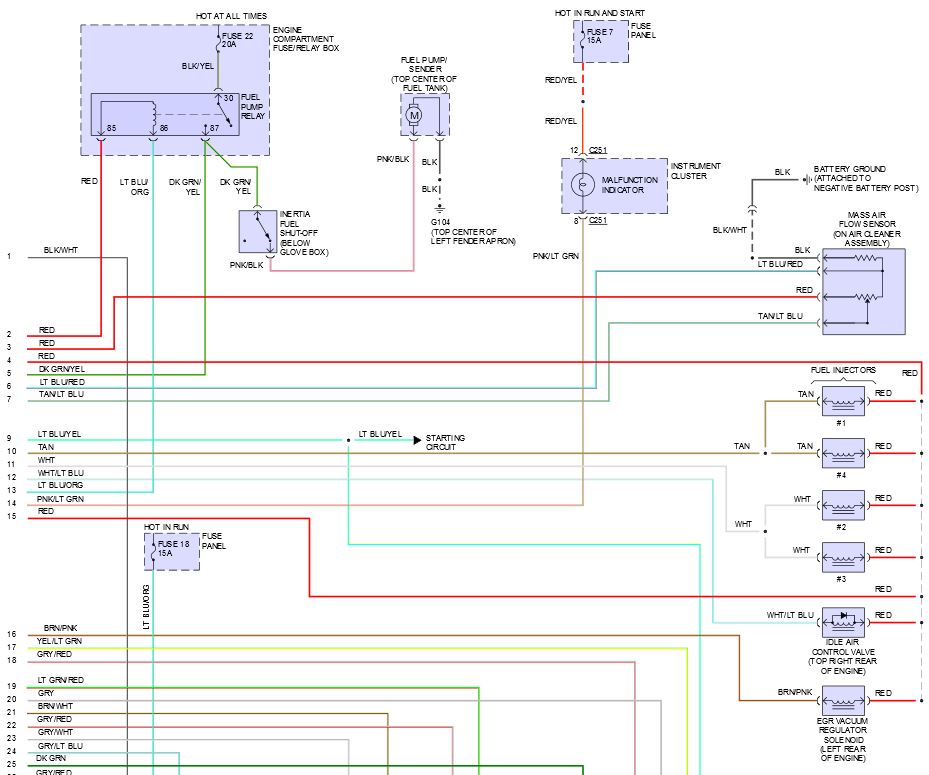Click the inertia fuel shut-off switch box
The width and height of the screenshot is (929, 775).
click(x=258, y=232)
